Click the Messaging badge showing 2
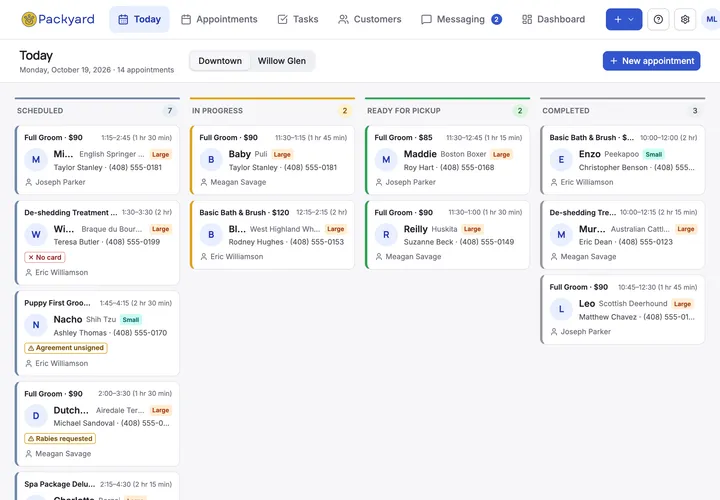Viewport: 720px width, 500px height. coord(496,19)
